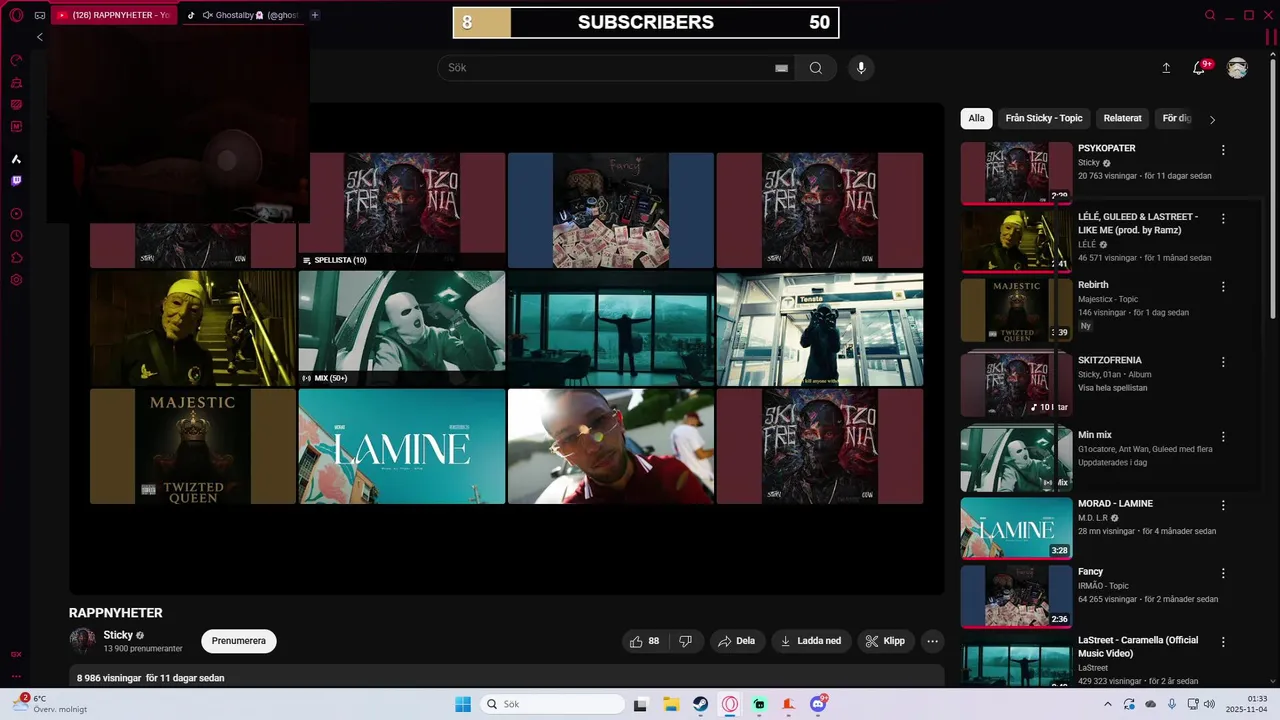Open browser Settings gear in sidebar
Viewport: 1280px width, 720px height.
tap(16, 280)
